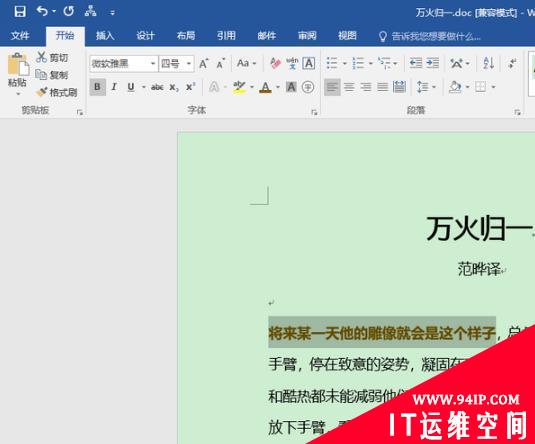Toggle strikethrough abc button
Viewport: 535px width, 444px height.
pos(157,87)
